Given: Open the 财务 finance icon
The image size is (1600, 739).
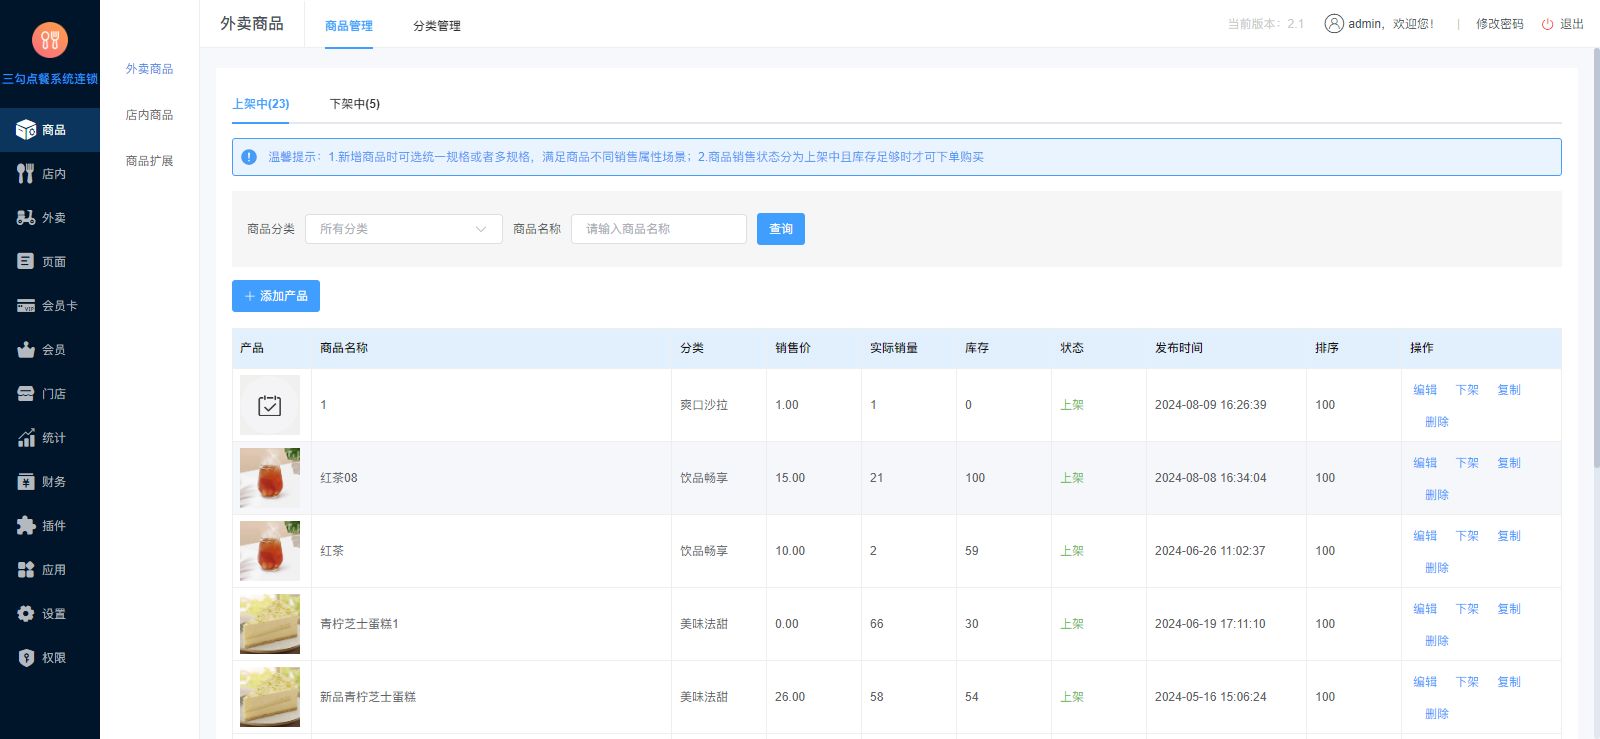Looking at the screenshot, I should point(26,482).
